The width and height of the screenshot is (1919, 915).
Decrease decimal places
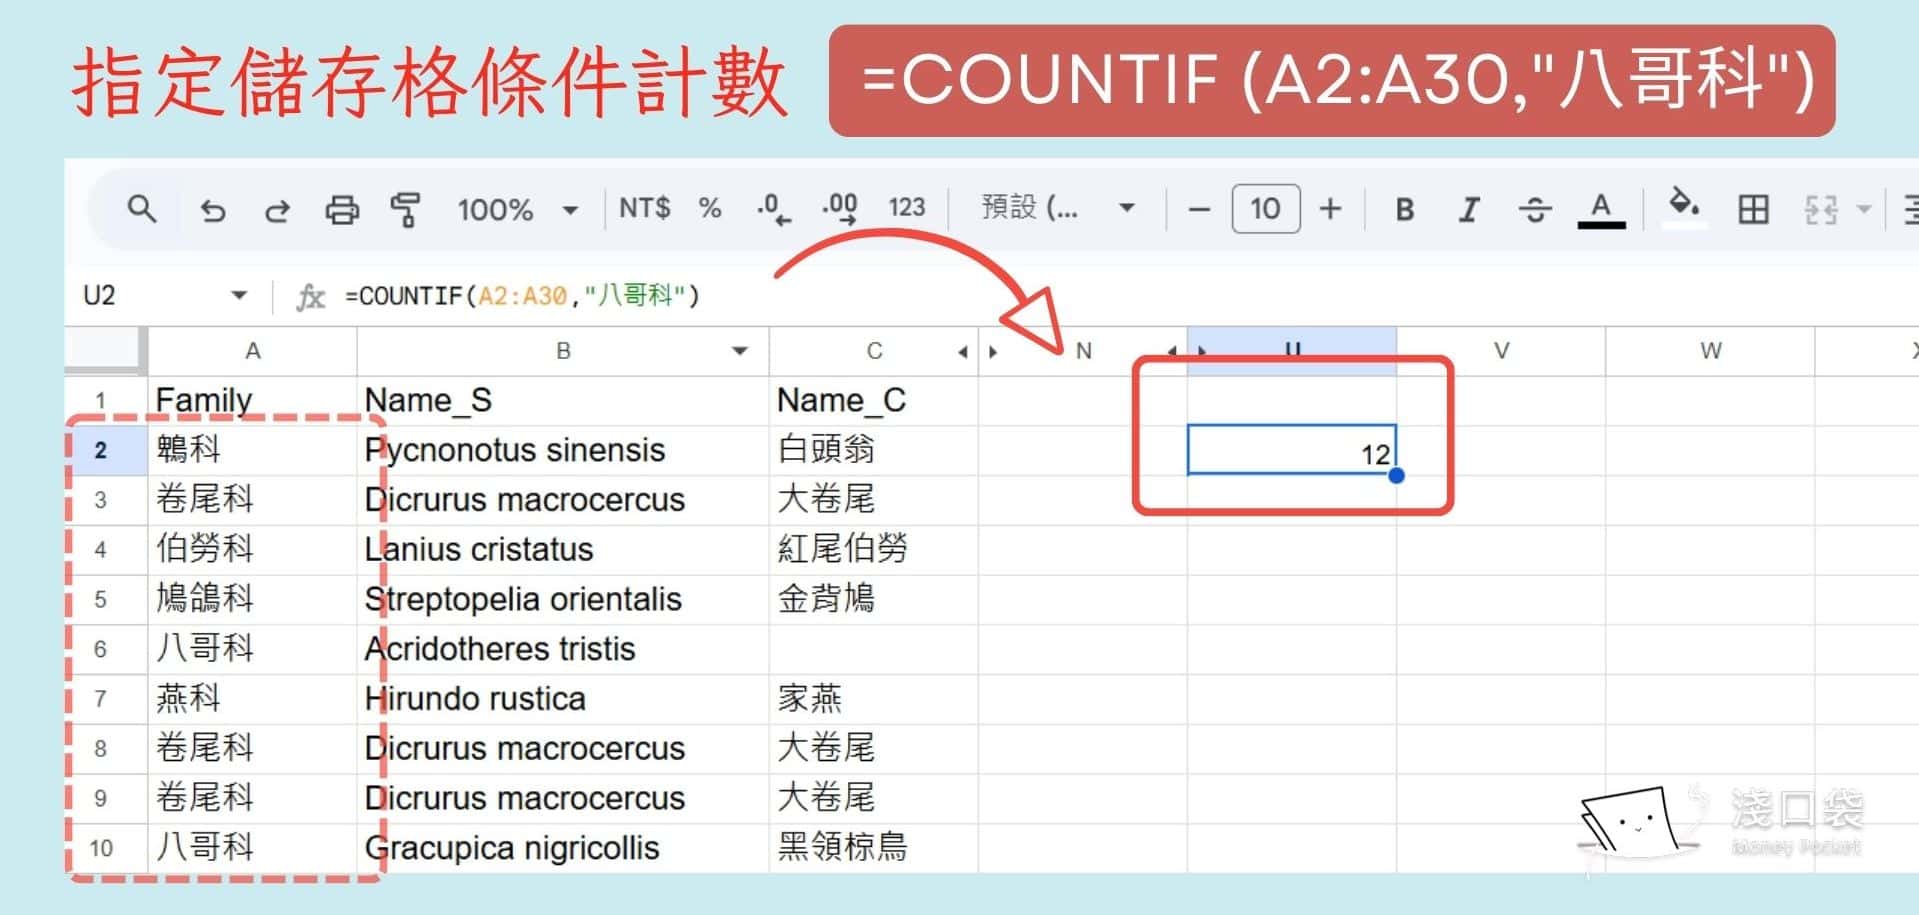point(773,208)
